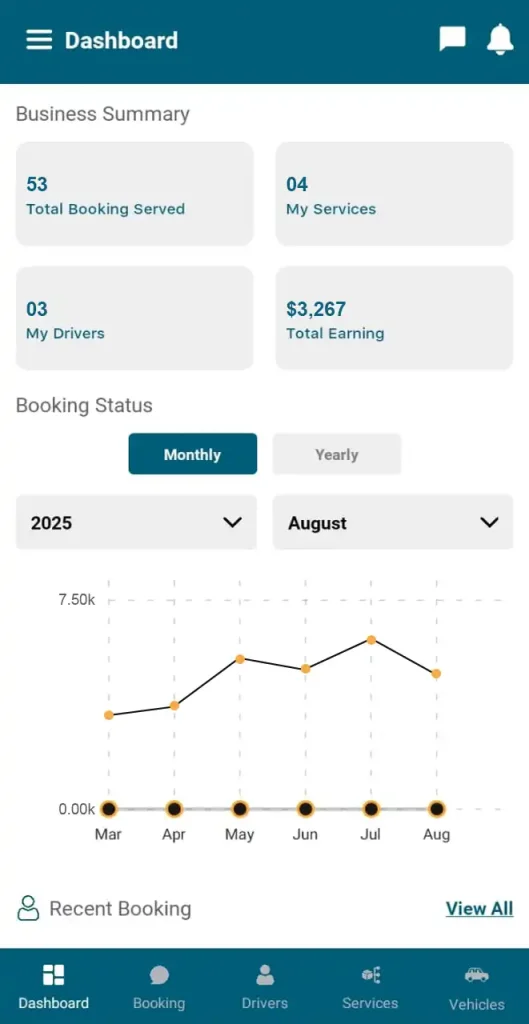Follow the View All link
This screenshot has width=529, height=1024.
[479, 908]
